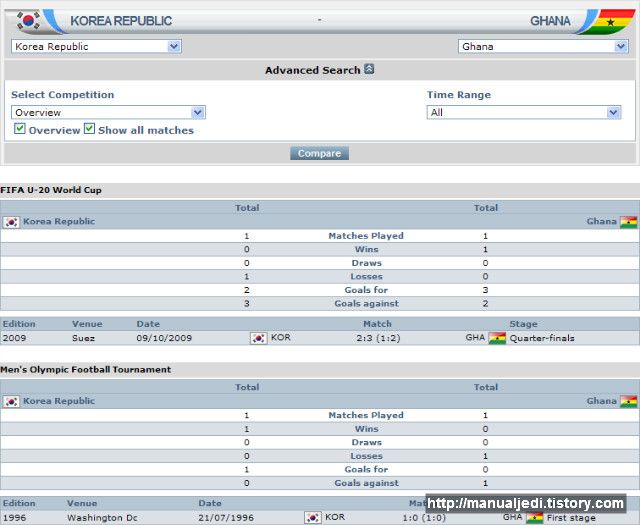Click the Advanced Search title
Viewport: 640px width, 525px height.
pos(313,70)
